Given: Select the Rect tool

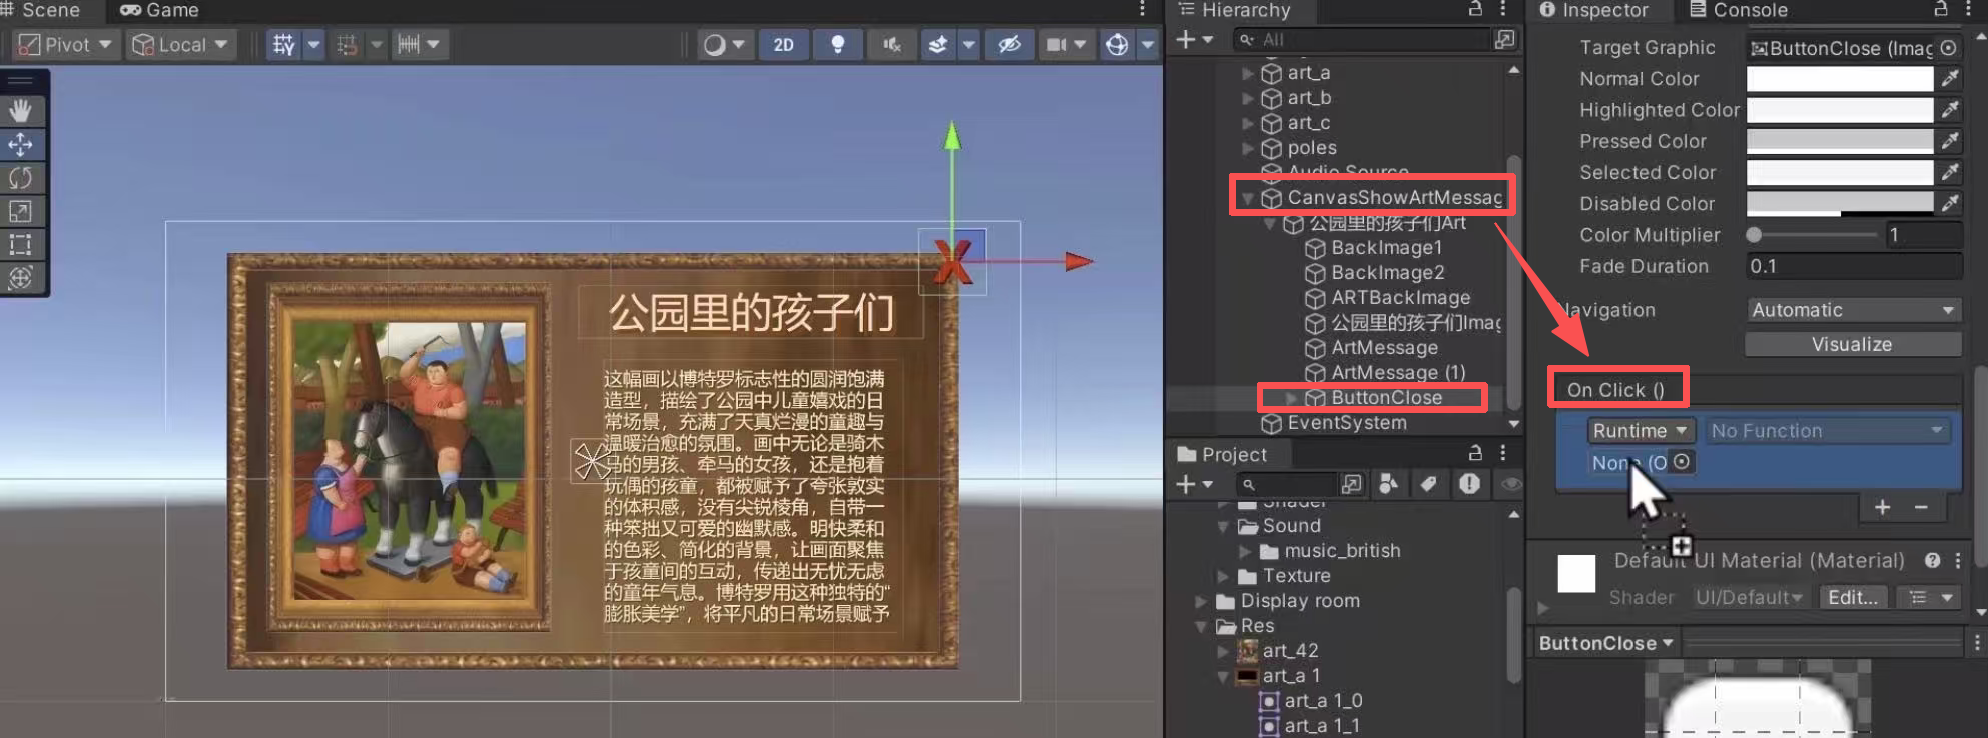Looking at the screenshot, I should 20,244.
